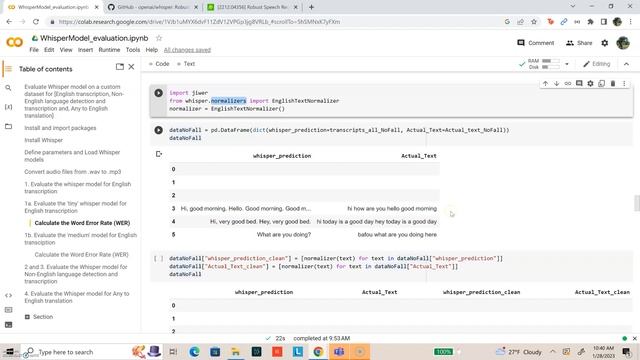Clear the output of the dataNoFall cell
Screen dimensions: 640x360
point(159,154)
